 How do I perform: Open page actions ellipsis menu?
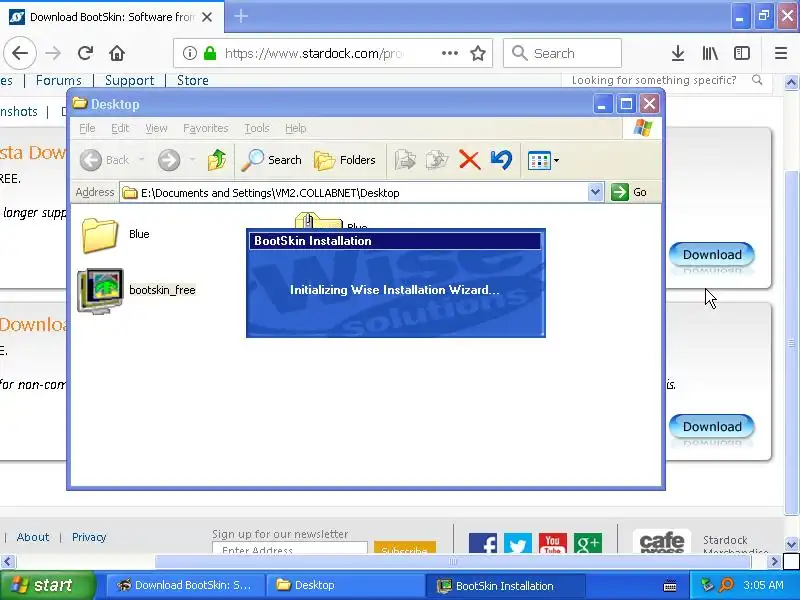(449, 53)
